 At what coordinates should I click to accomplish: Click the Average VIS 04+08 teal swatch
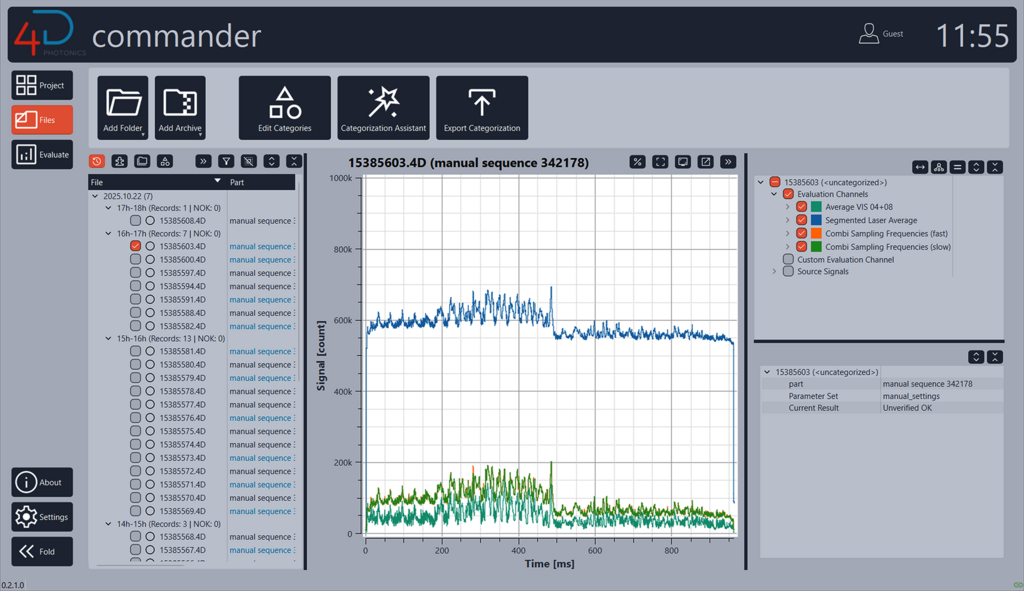coord(816,207)
